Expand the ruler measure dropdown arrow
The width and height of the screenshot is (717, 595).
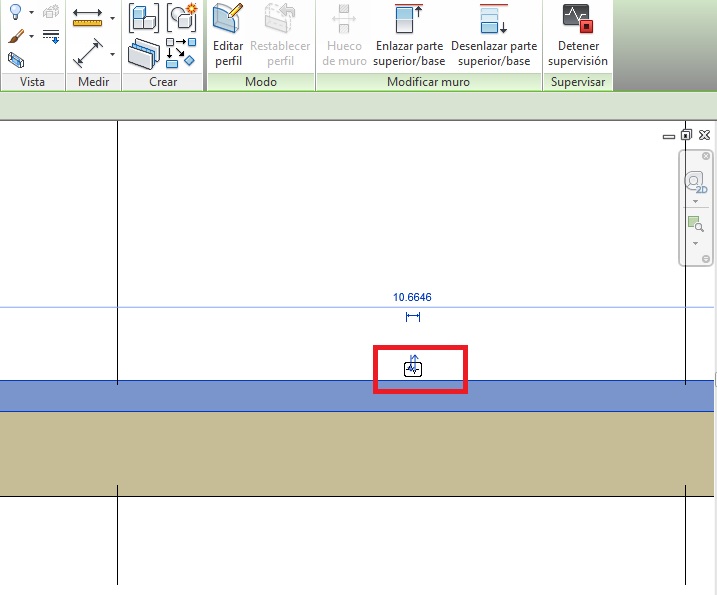pyautogui.click(x=112, y=18)
